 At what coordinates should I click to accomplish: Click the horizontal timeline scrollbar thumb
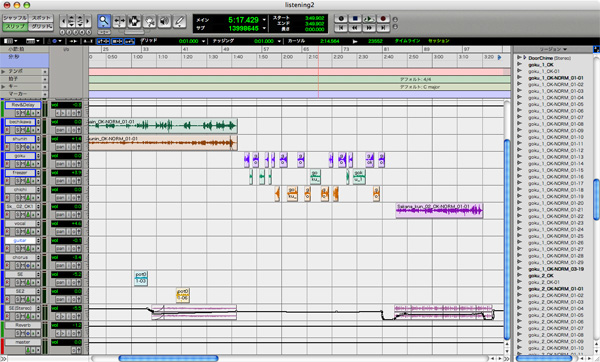click(168, 359)
